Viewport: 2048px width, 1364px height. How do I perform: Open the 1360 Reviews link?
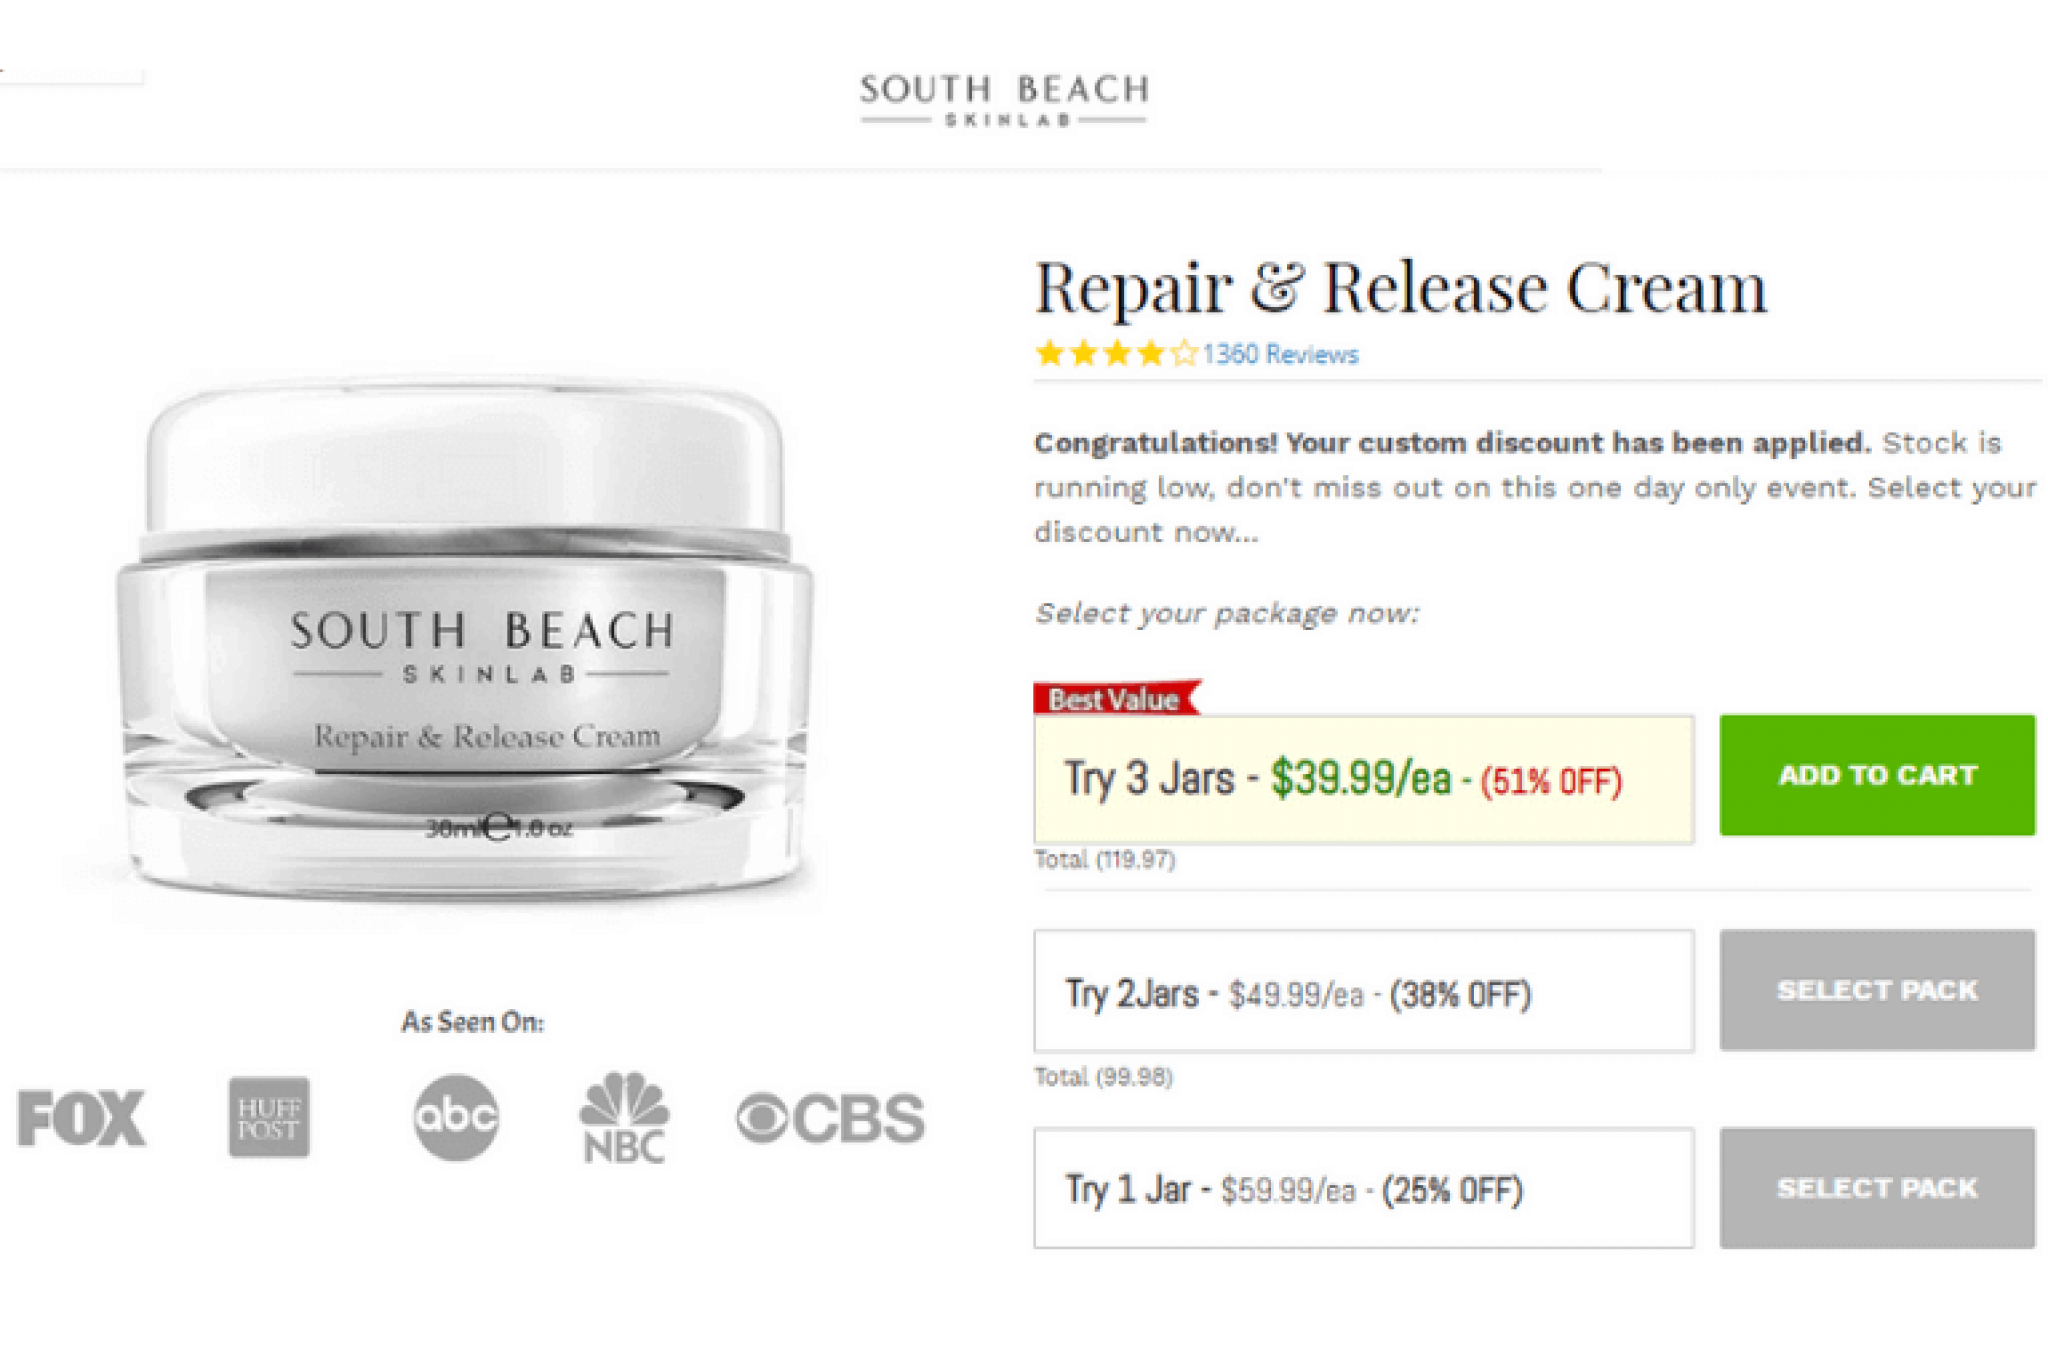coord(1280,354)
